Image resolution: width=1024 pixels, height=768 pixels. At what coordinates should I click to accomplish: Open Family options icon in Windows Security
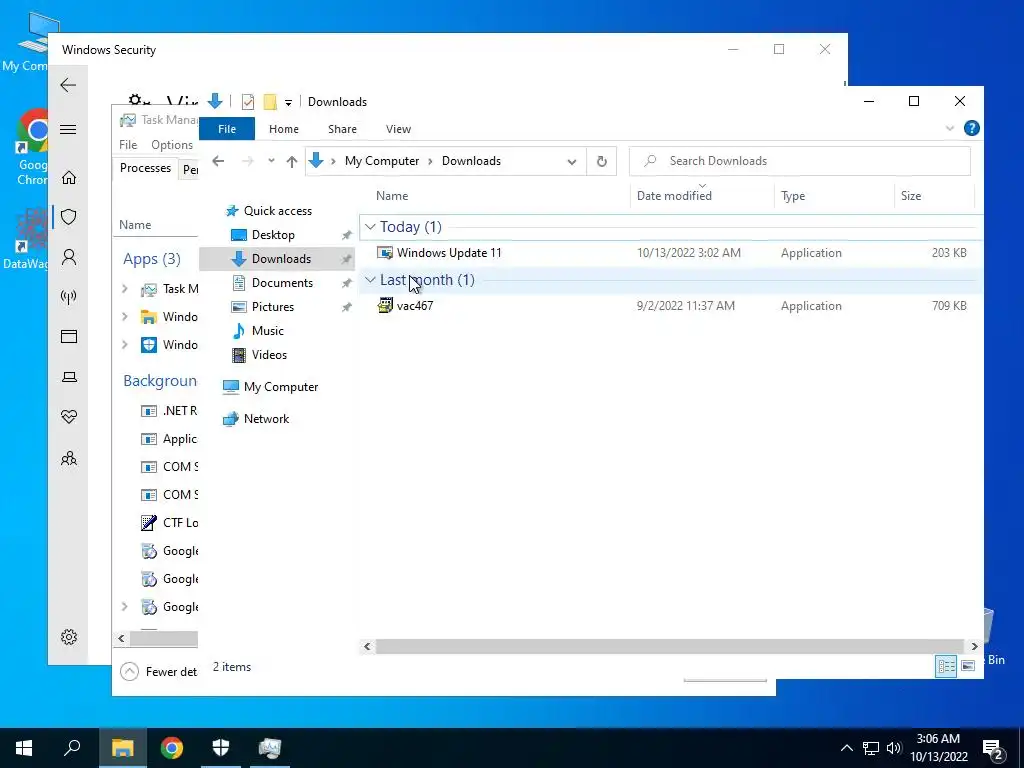tap(69, 458)
